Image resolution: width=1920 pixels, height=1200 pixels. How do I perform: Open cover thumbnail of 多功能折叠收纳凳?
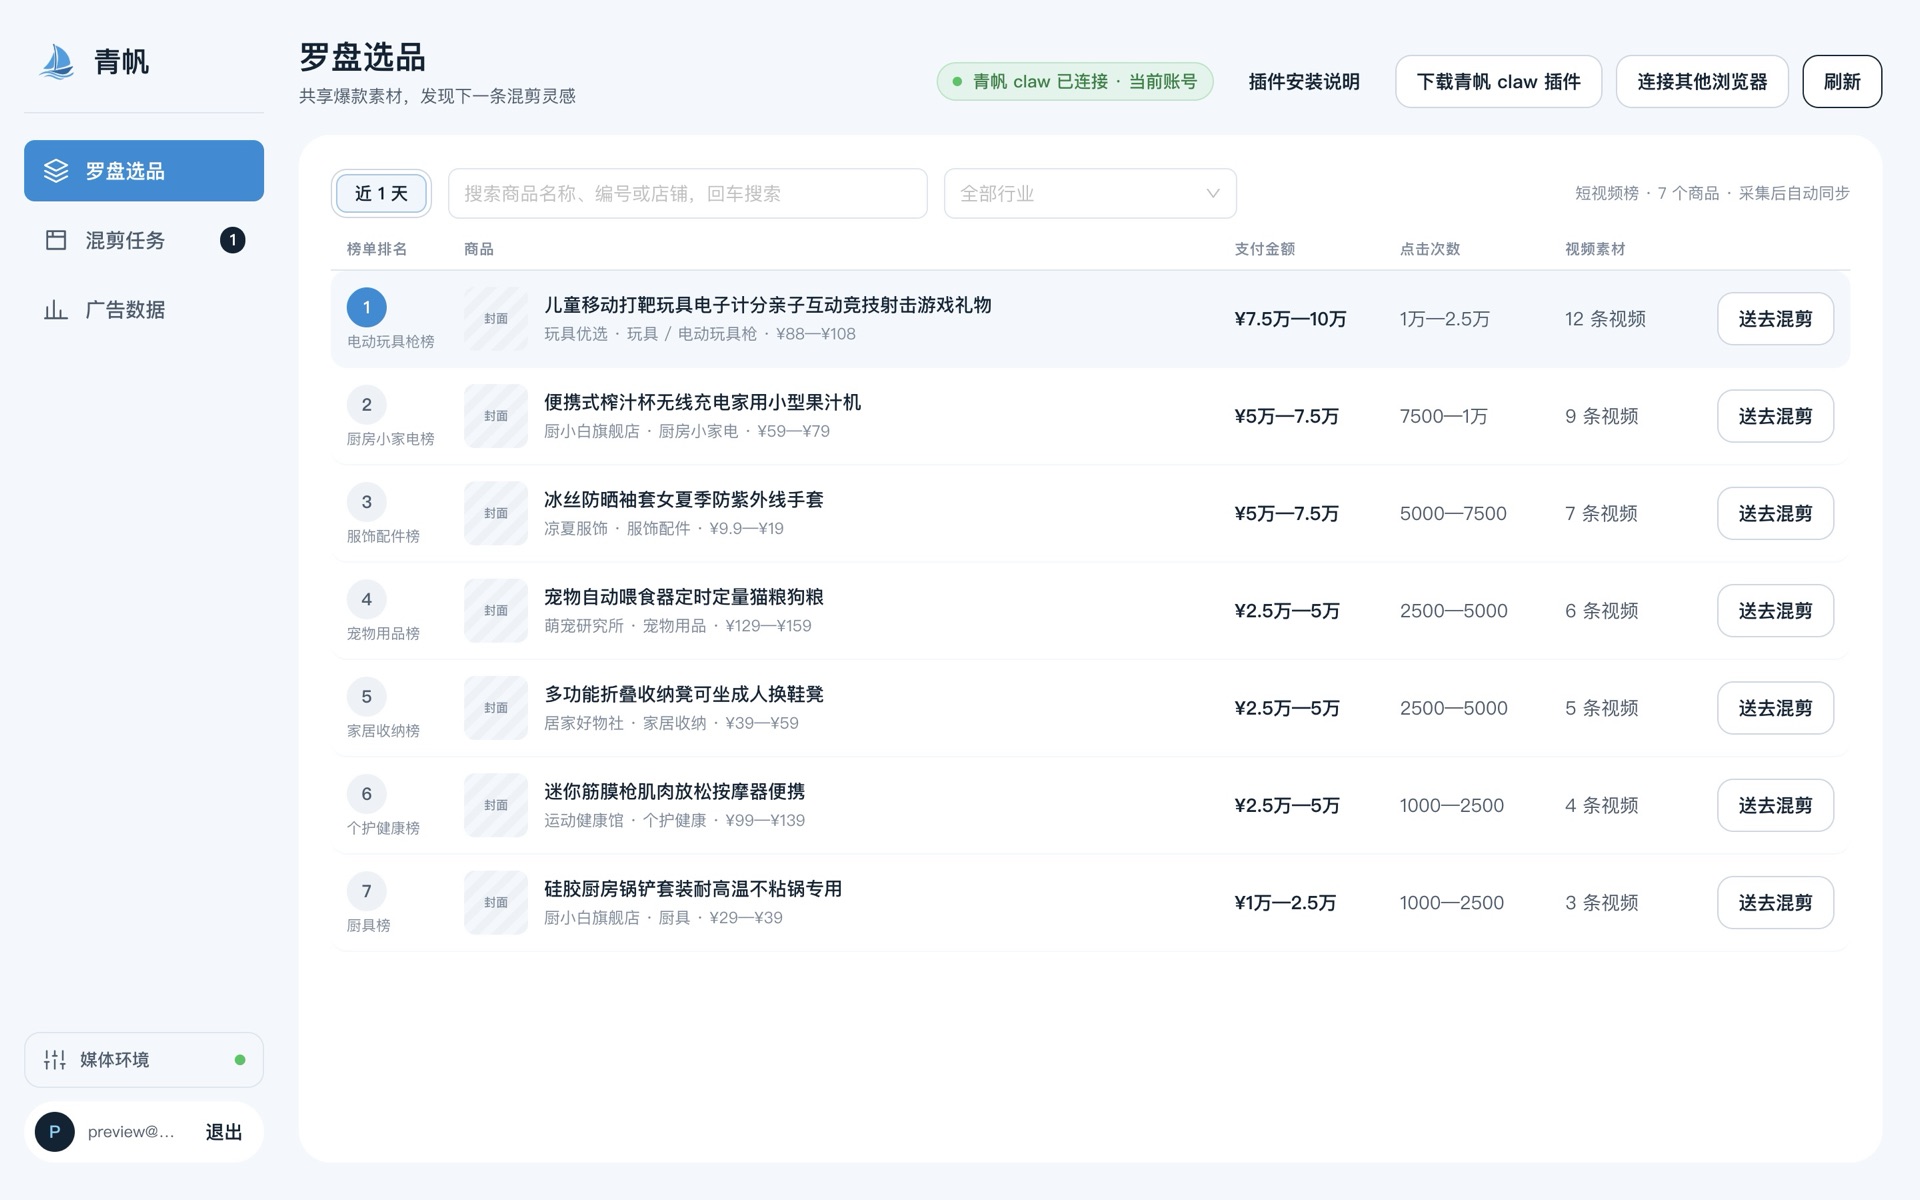pyautogui.click(x=496, y=708)
